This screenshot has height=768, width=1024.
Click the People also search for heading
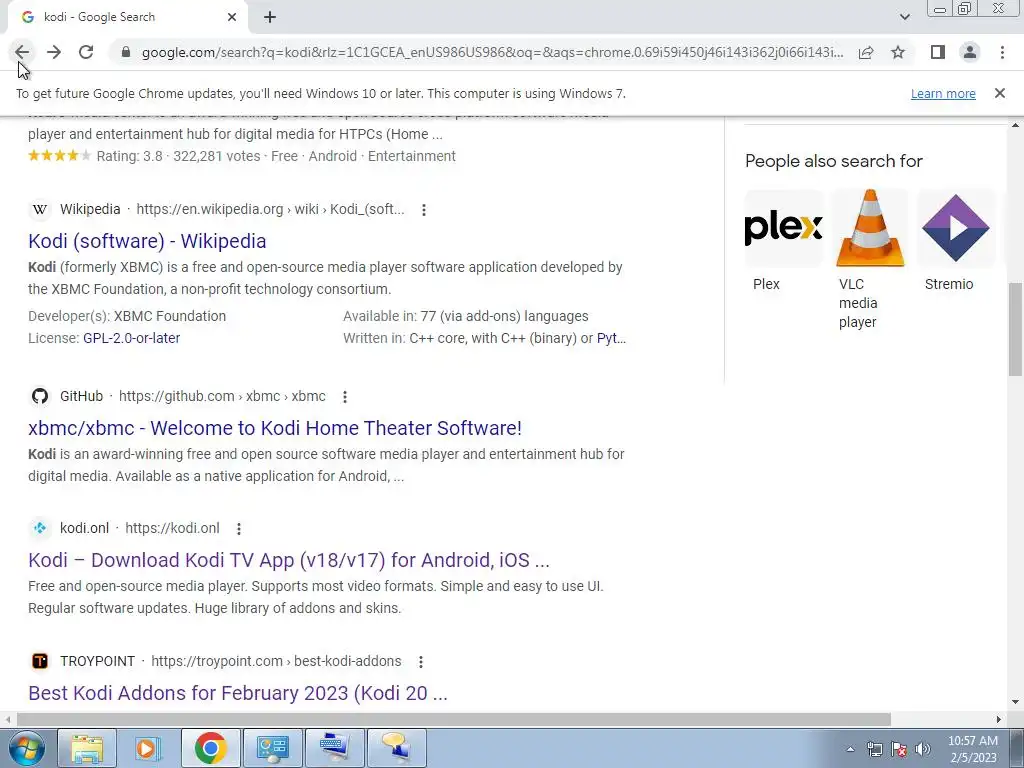[833, 161]
